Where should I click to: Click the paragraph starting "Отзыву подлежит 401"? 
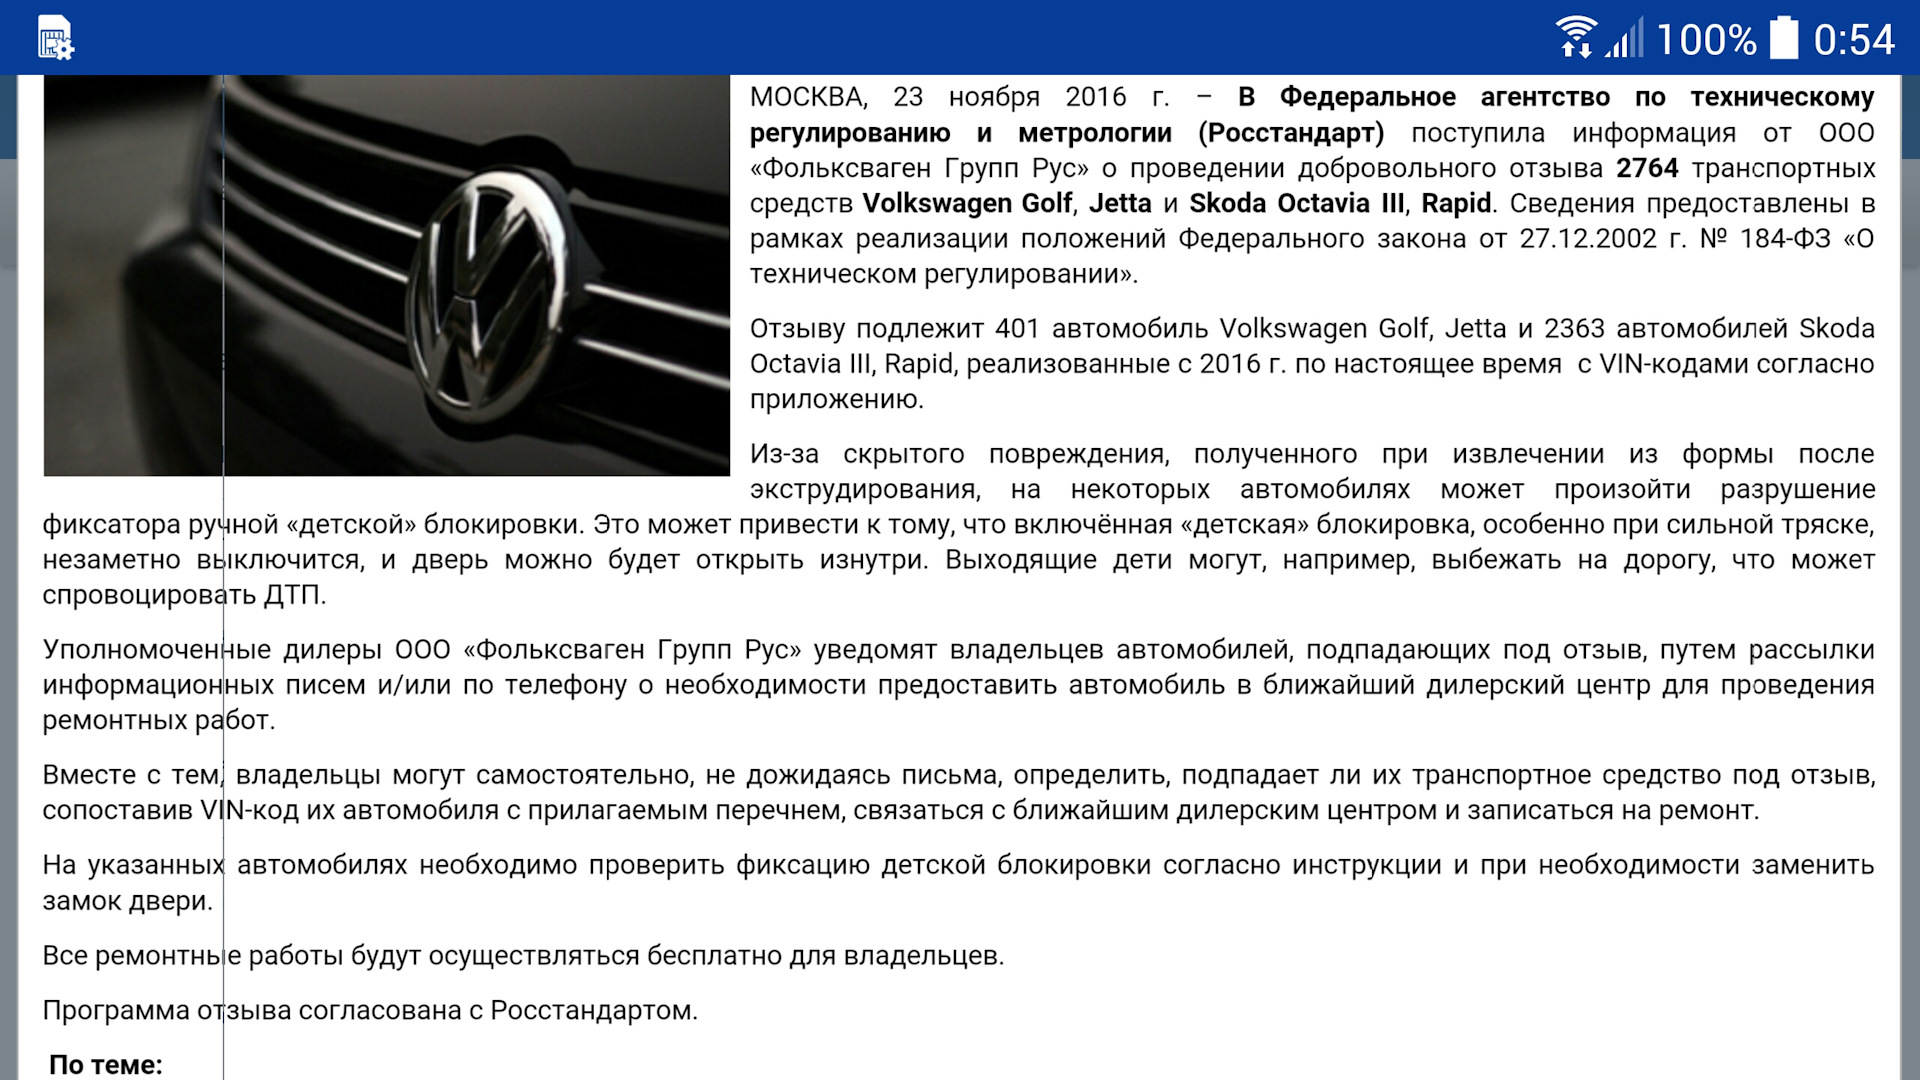point(1311,363)
